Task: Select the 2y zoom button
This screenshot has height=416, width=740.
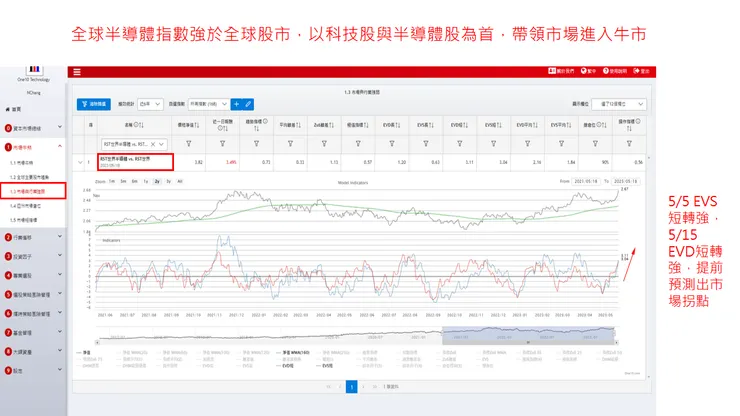Action: click(157, 181)
